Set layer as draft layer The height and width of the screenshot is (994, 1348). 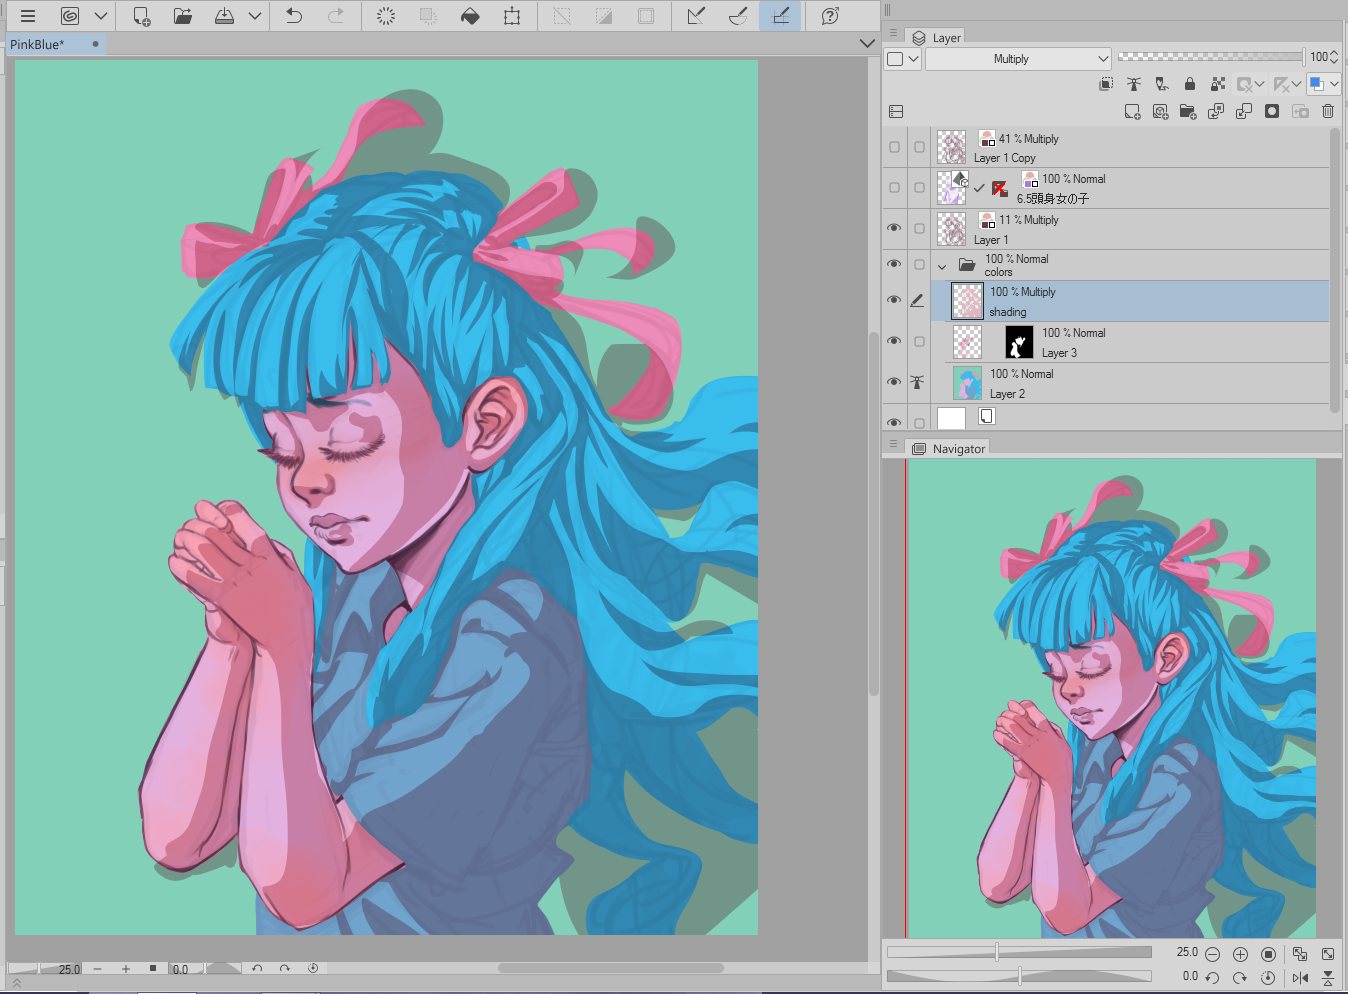1162,84
